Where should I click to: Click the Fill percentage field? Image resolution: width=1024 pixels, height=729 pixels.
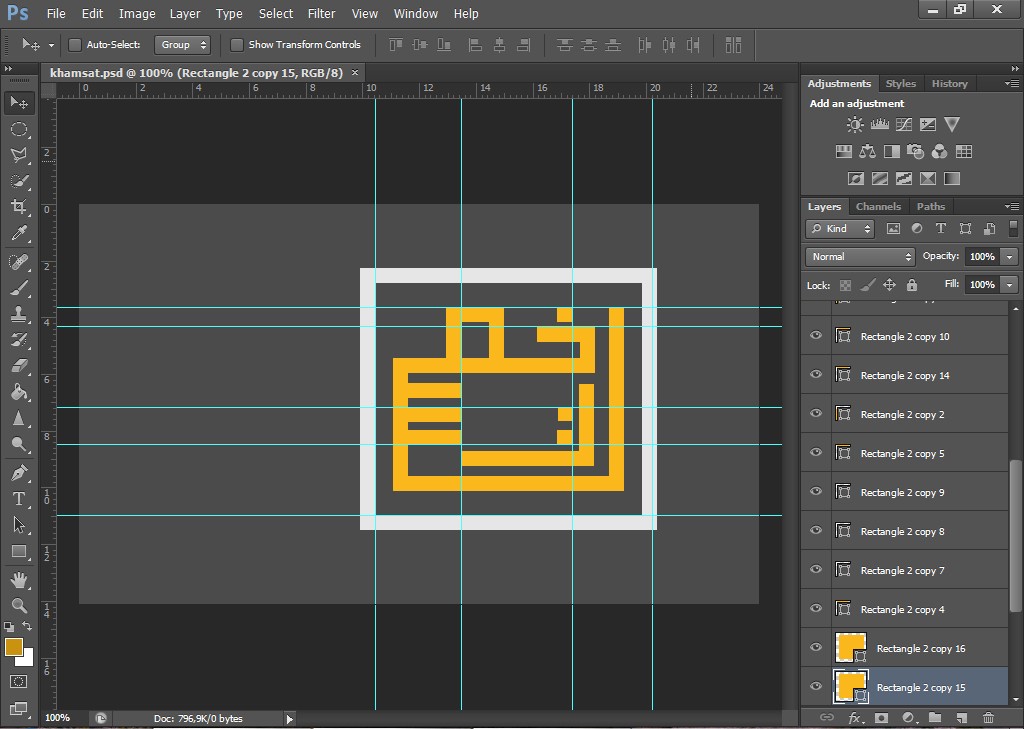point(981,285)
